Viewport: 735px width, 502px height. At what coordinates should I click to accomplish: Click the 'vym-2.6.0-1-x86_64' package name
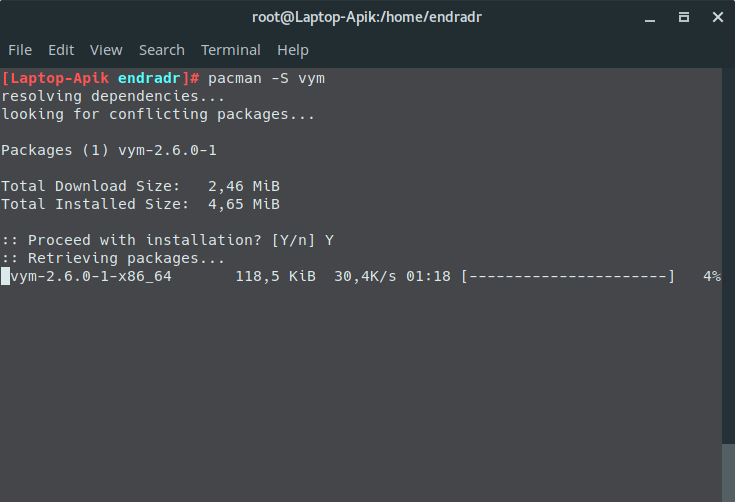(x=91, y=276)
